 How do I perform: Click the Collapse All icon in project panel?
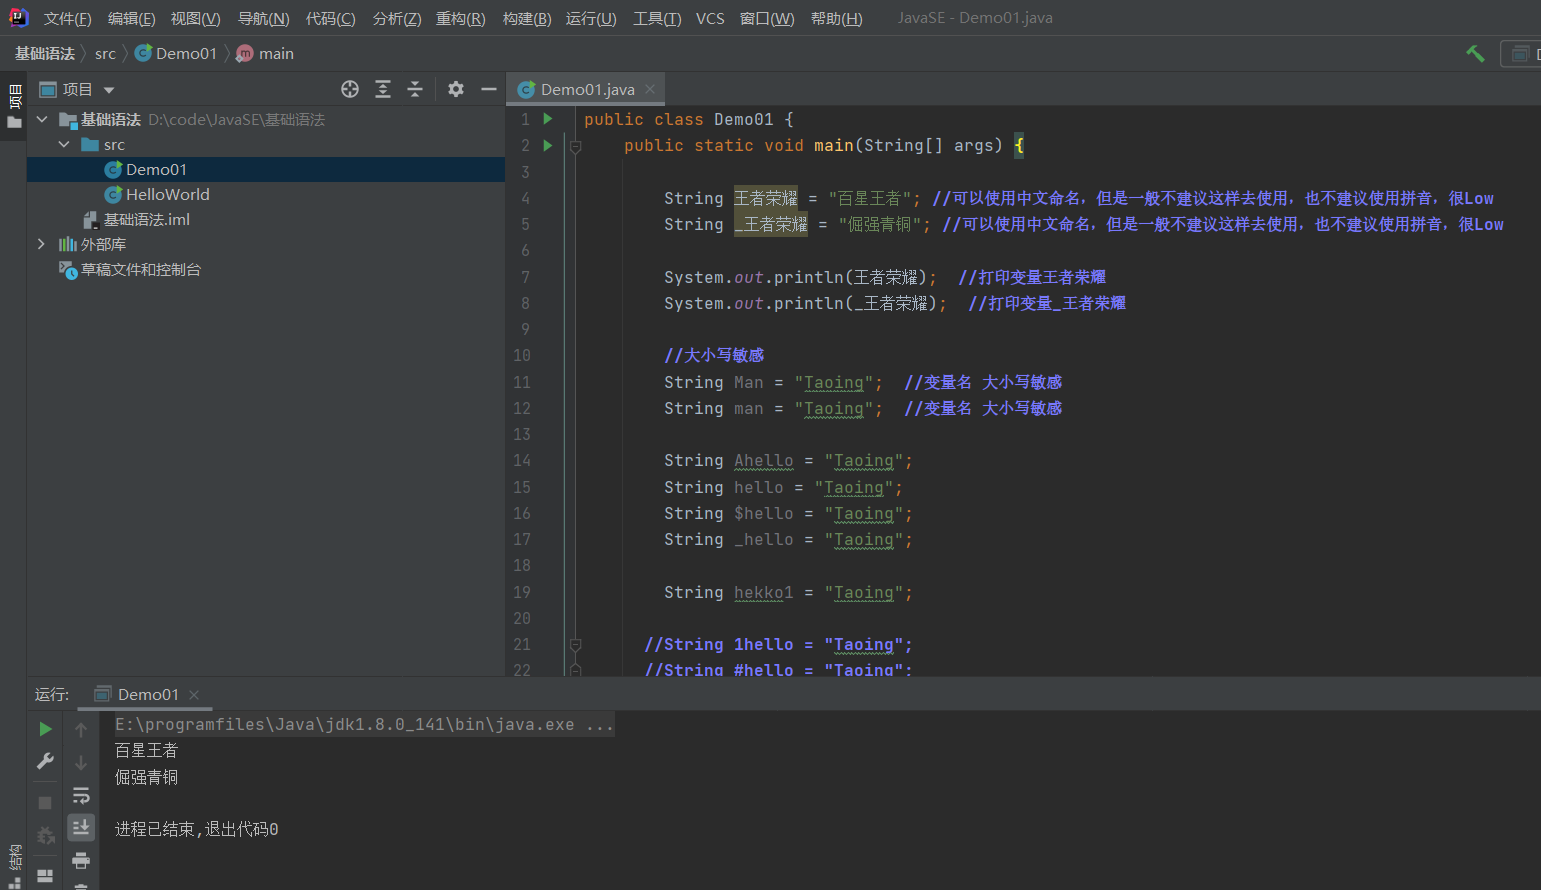(x=415, y=89)
